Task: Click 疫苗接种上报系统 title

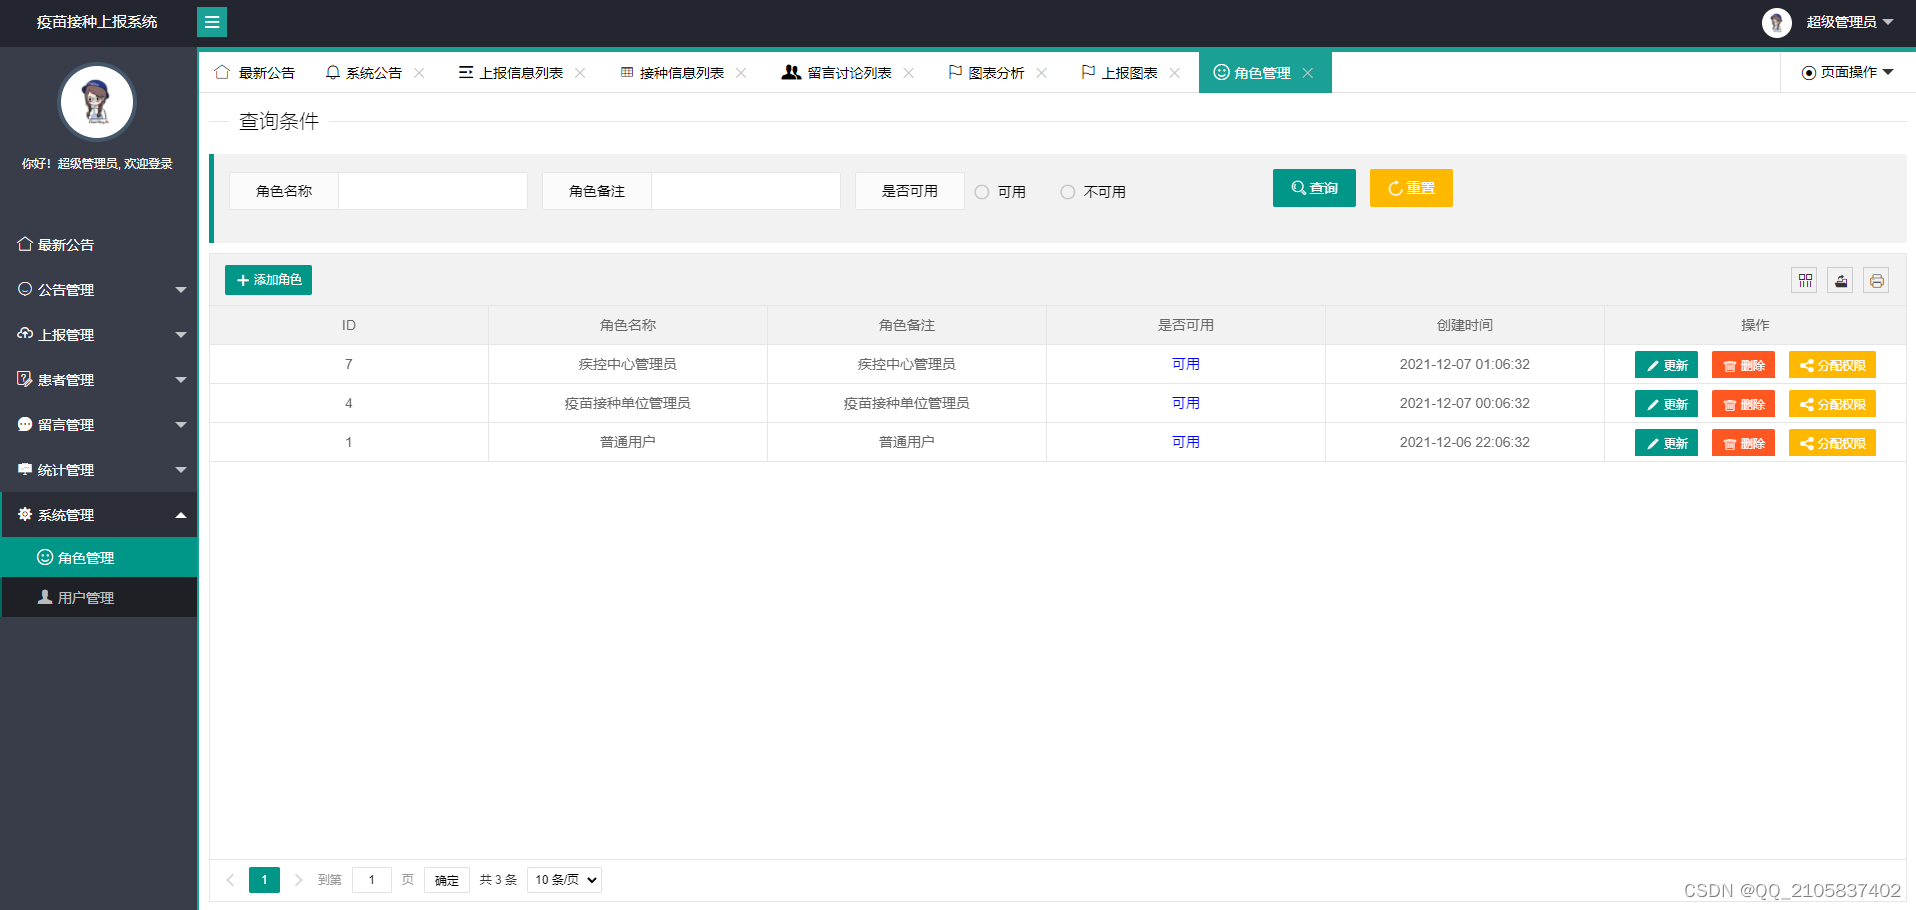Action: pos(97,22)
